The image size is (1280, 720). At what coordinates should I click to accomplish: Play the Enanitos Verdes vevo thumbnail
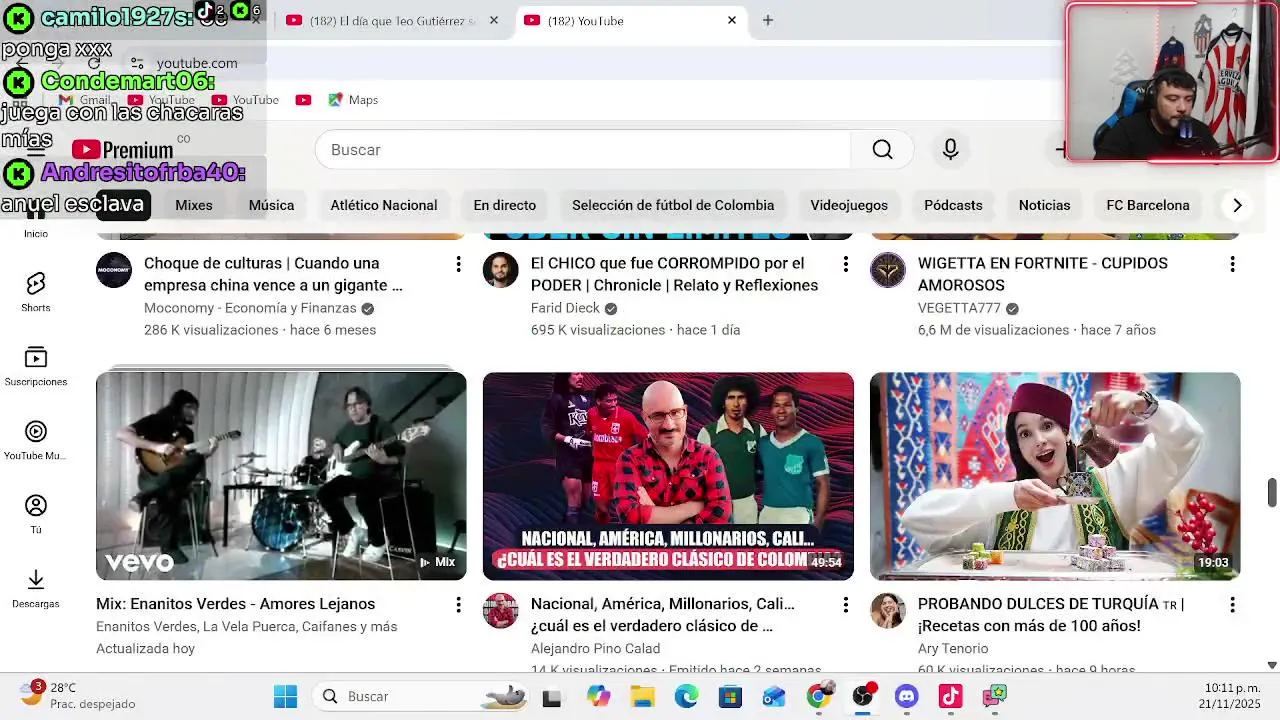point(281,476)
